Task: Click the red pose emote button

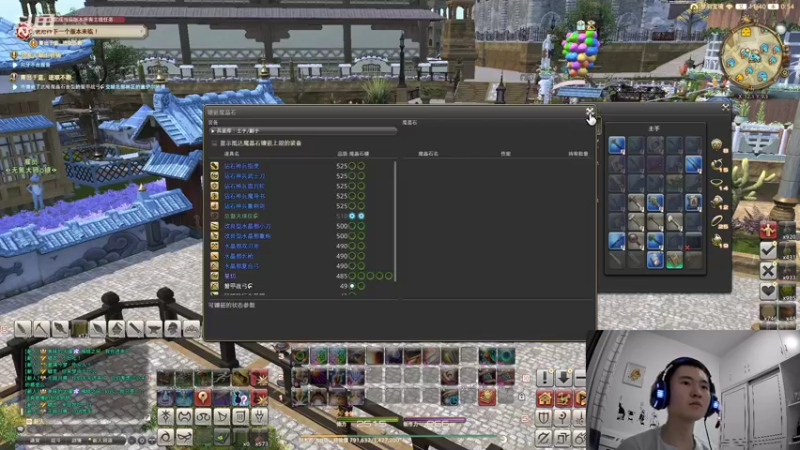Action: (x=768, y=231)
